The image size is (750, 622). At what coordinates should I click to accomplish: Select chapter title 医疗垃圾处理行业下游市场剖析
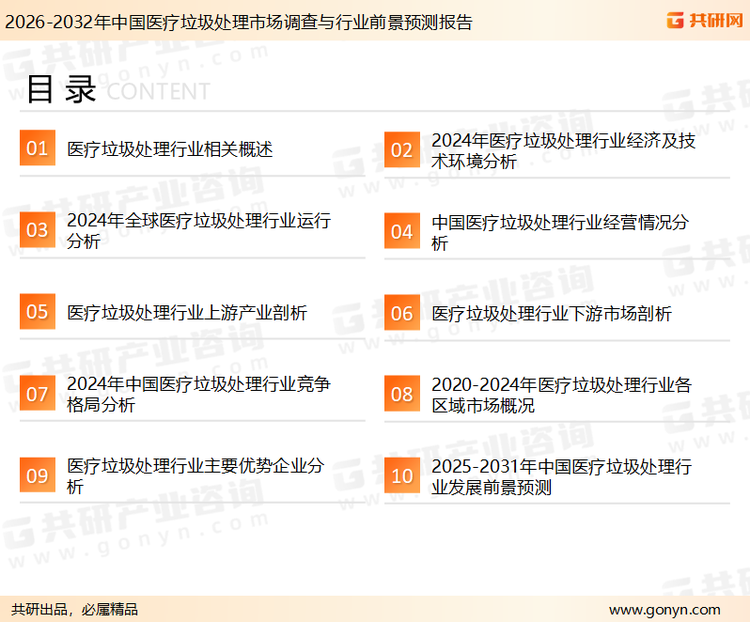551,314
